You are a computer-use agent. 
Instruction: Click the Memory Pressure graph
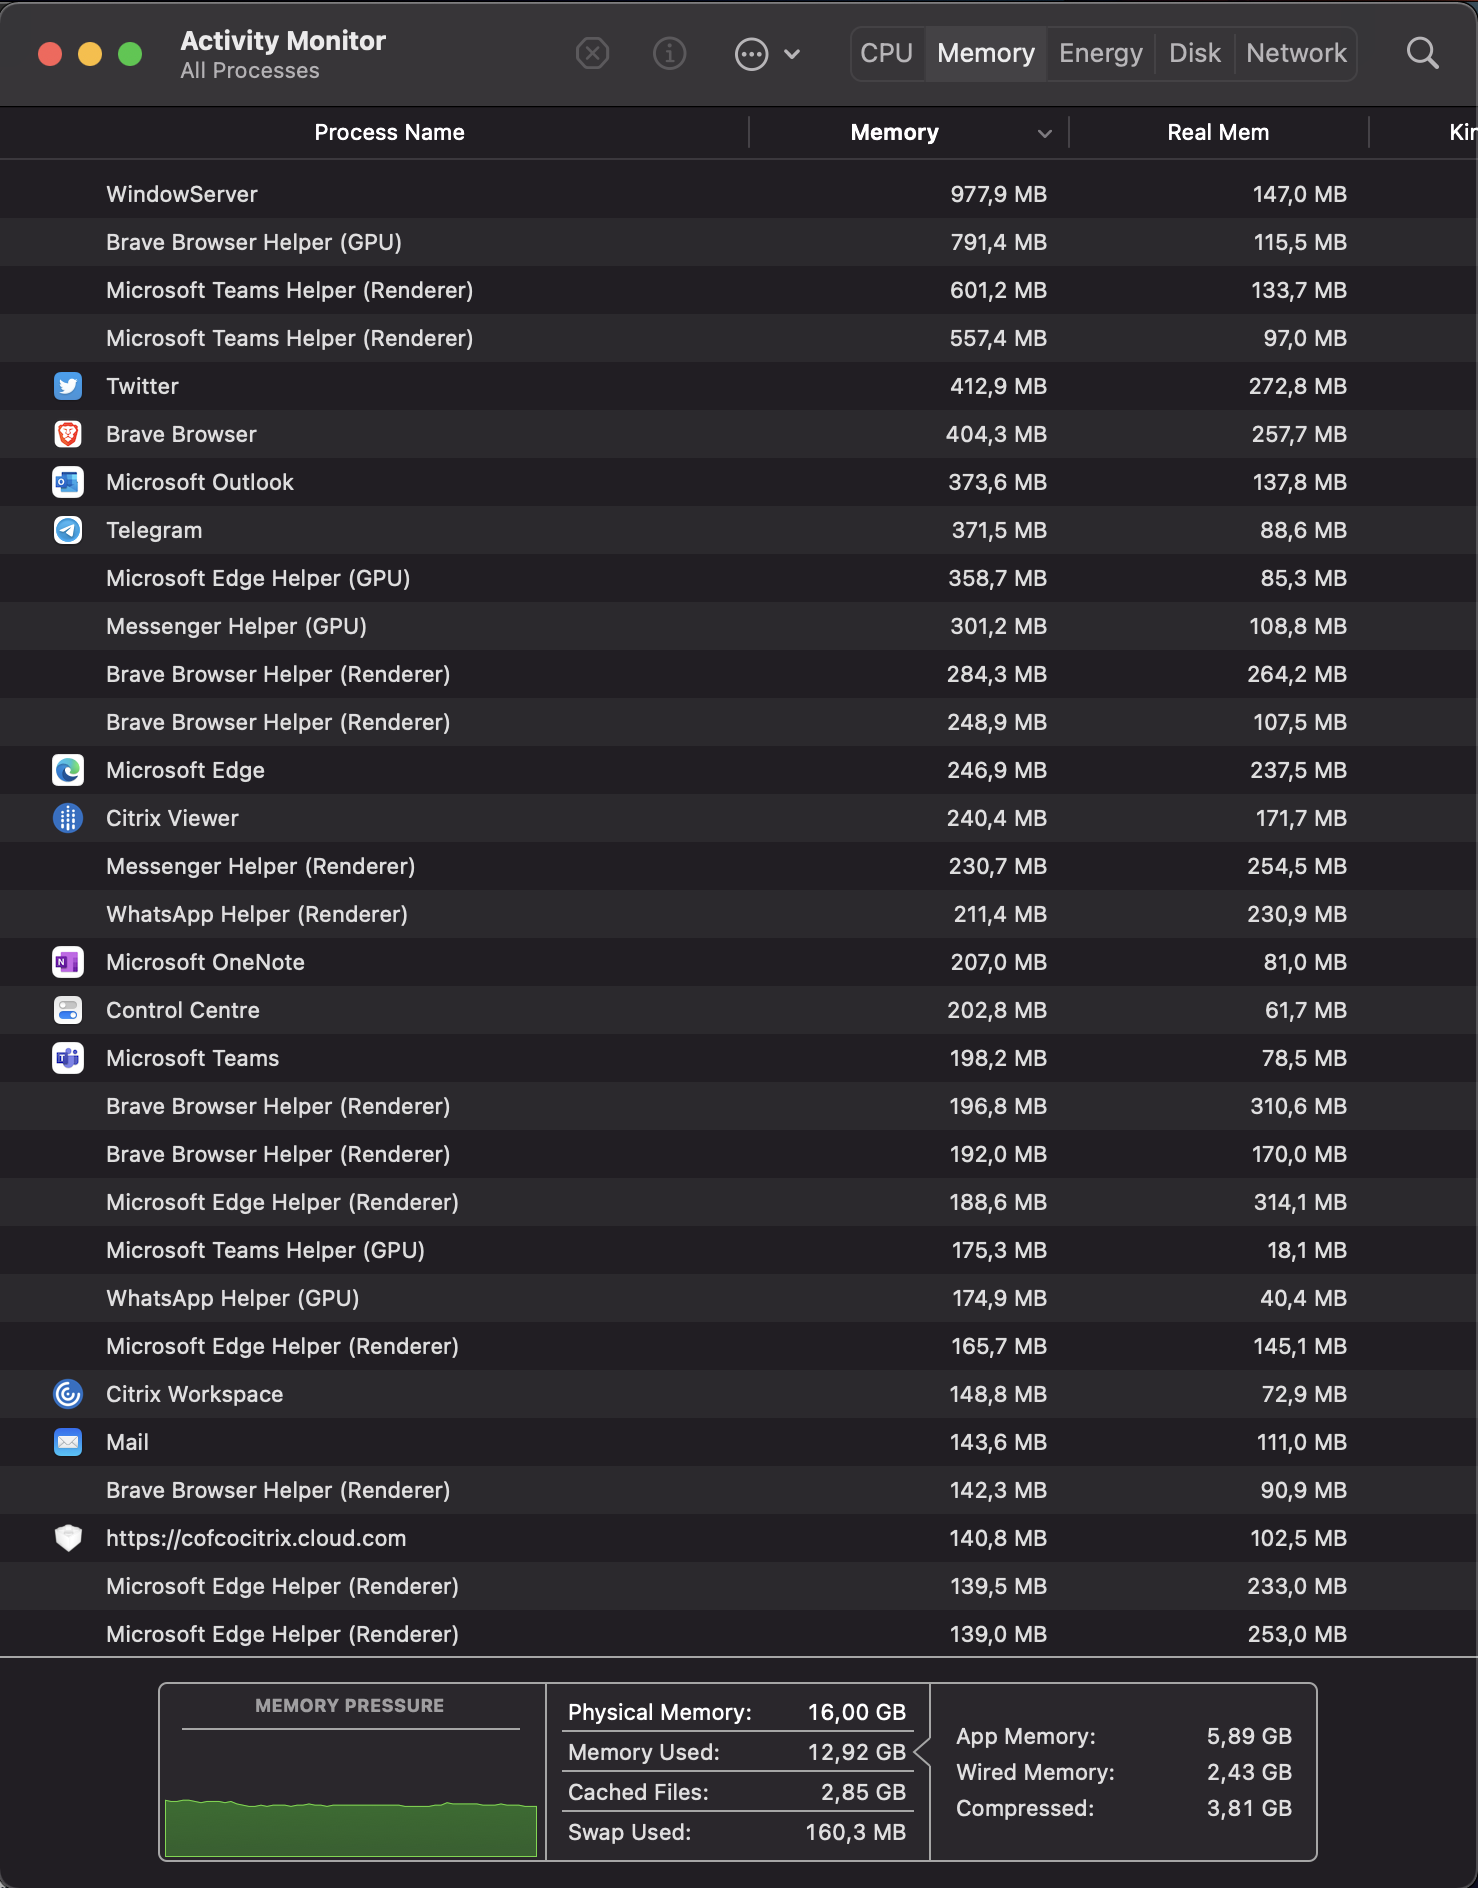pos(350,1800)
